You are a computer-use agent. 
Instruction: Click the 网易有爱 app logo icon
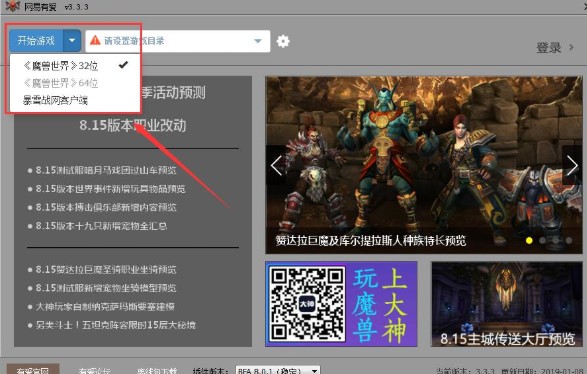(x=12, y=6)
